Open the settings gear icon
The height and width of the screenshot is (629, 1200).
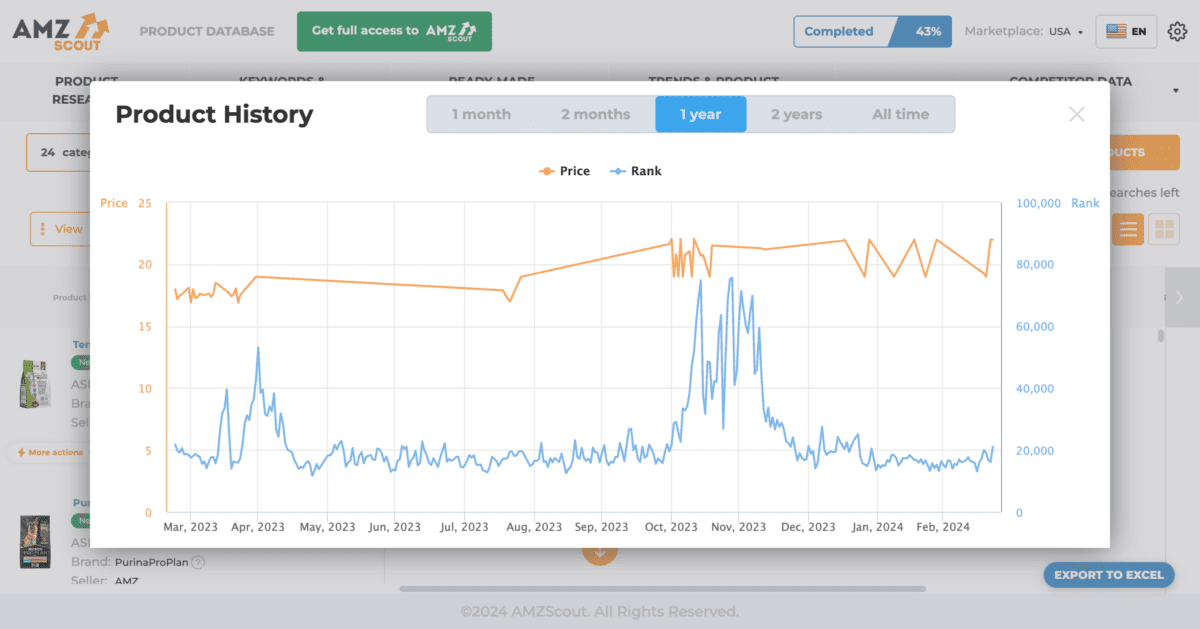coord(1176,31)
